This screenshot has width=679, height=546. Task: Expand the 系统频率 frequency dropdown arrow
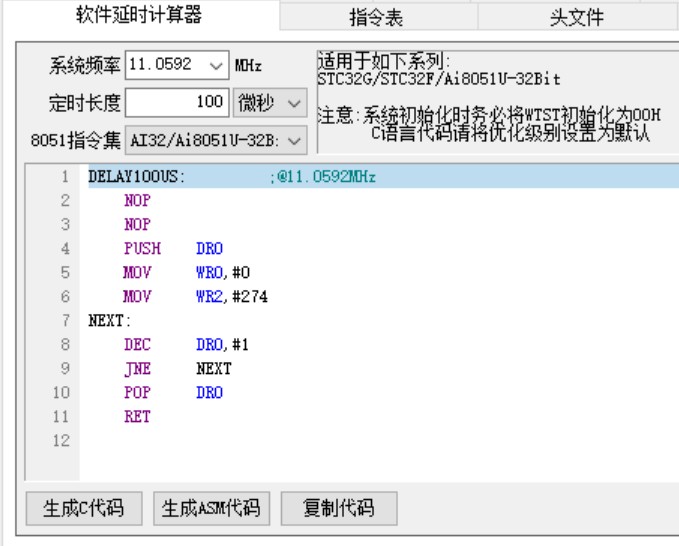[218, 66]
